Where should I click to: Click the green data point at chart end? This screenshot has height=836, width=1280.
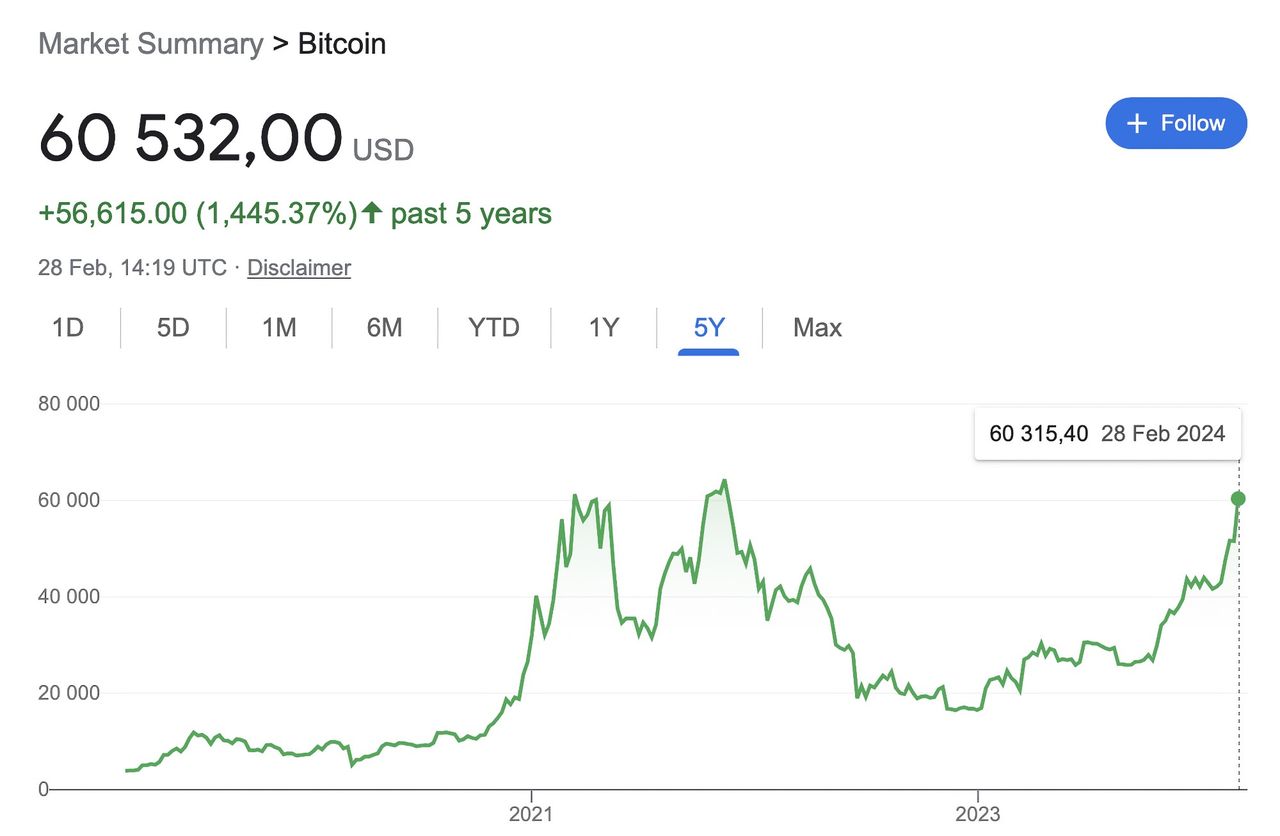(x=1238, y=498)
